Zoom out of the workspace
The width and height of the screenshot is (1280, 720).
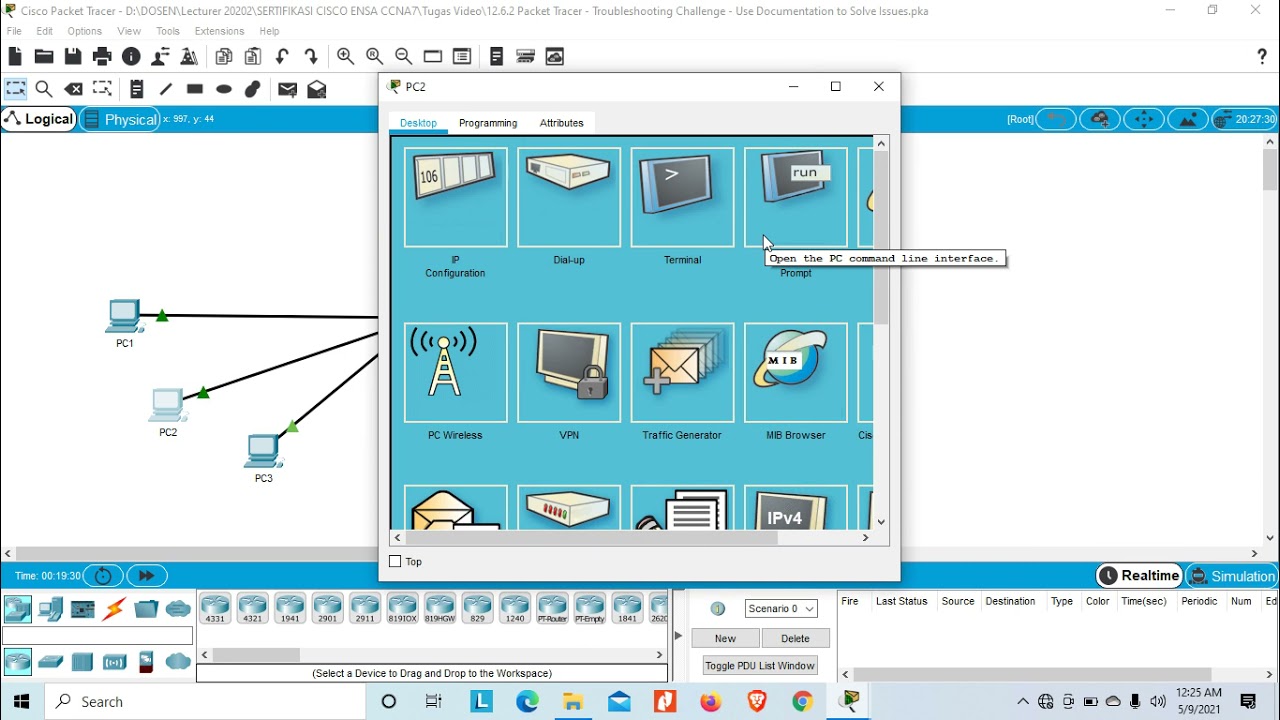coord(404,57)
